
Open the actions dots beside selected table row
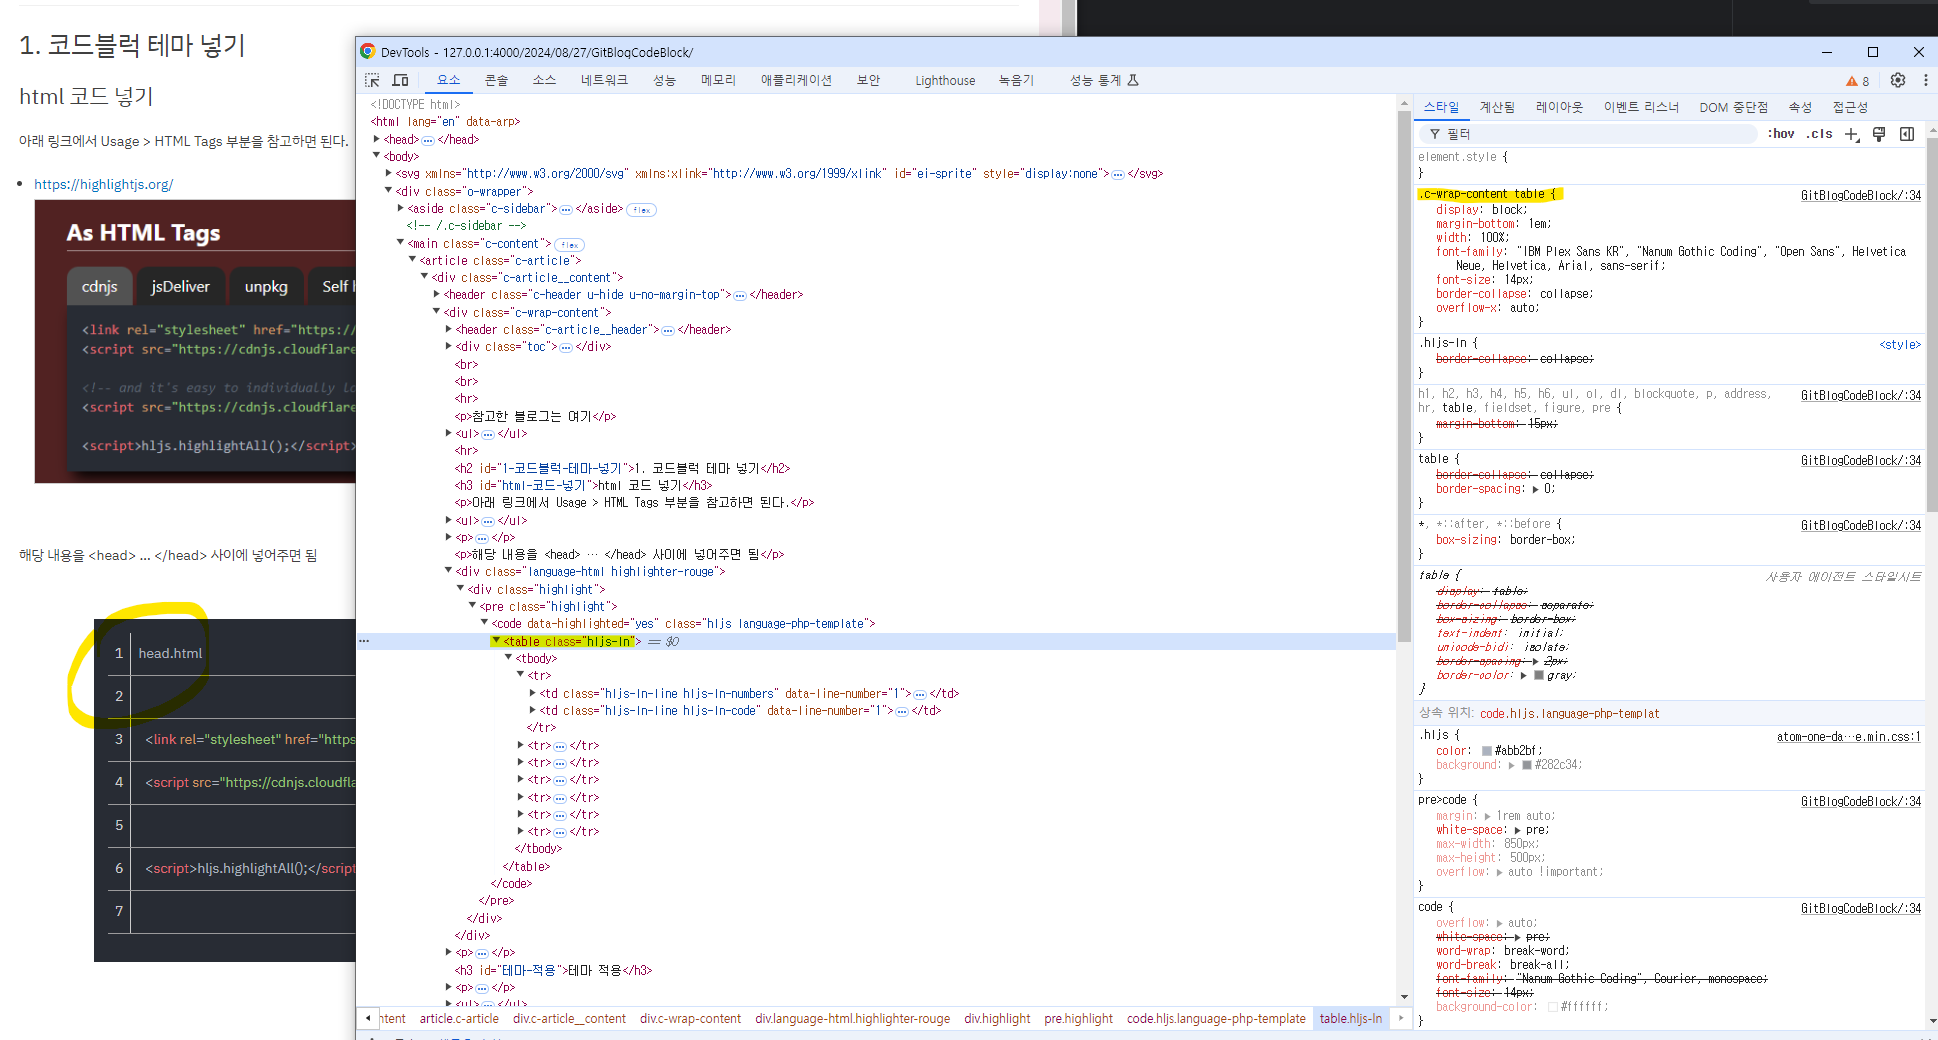364,641
